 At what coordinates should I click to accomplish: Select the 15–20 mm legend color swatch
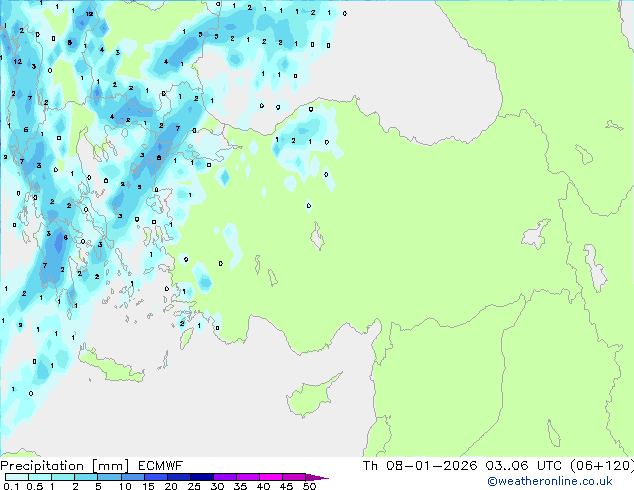click(155, 477)
